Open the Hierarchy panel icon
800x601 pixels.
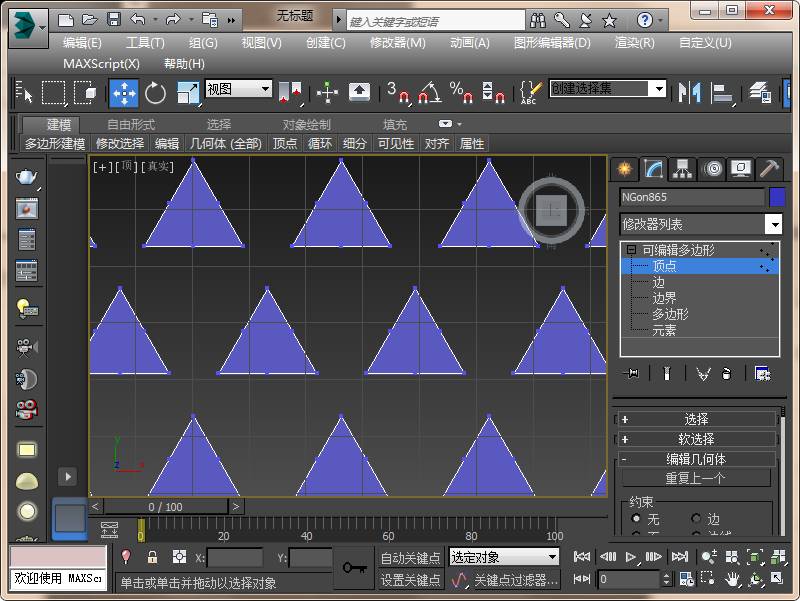tap(683, 168)
